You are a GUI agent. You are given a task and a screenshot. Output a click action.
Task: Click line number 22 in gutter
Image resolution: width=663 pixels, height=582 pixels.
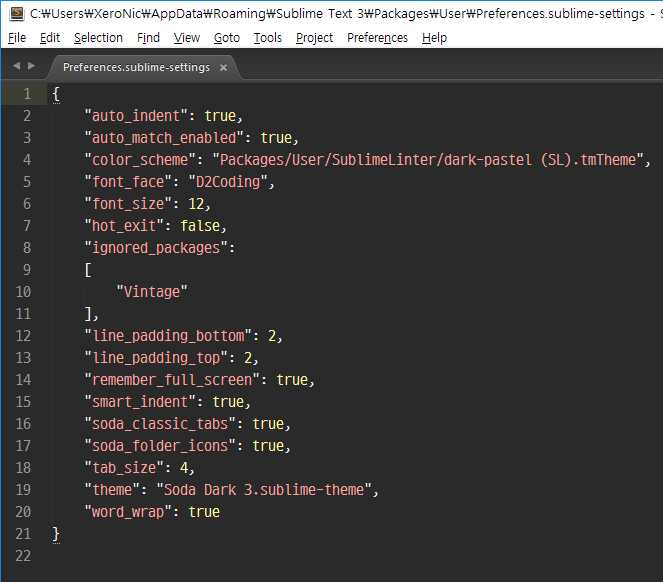click(23, 556)
